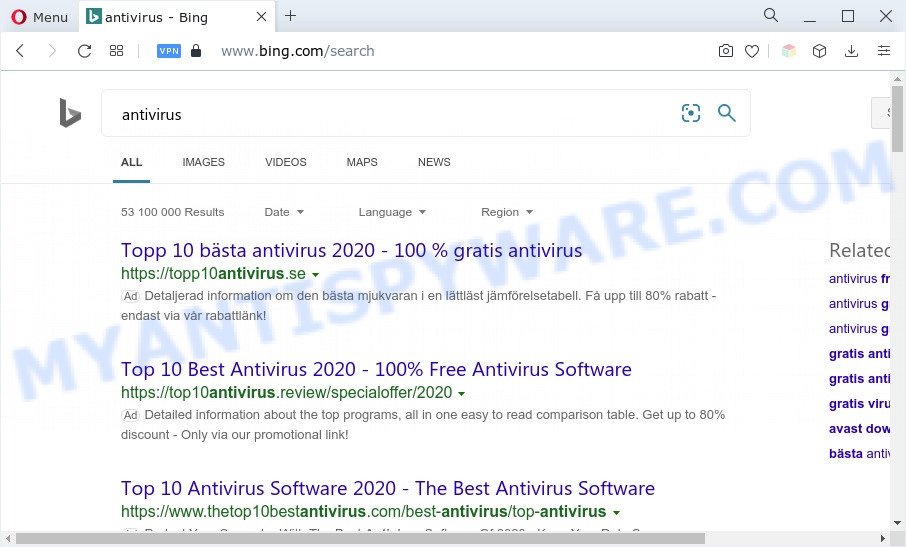Switch to the MAPS tab

(362, 162)
